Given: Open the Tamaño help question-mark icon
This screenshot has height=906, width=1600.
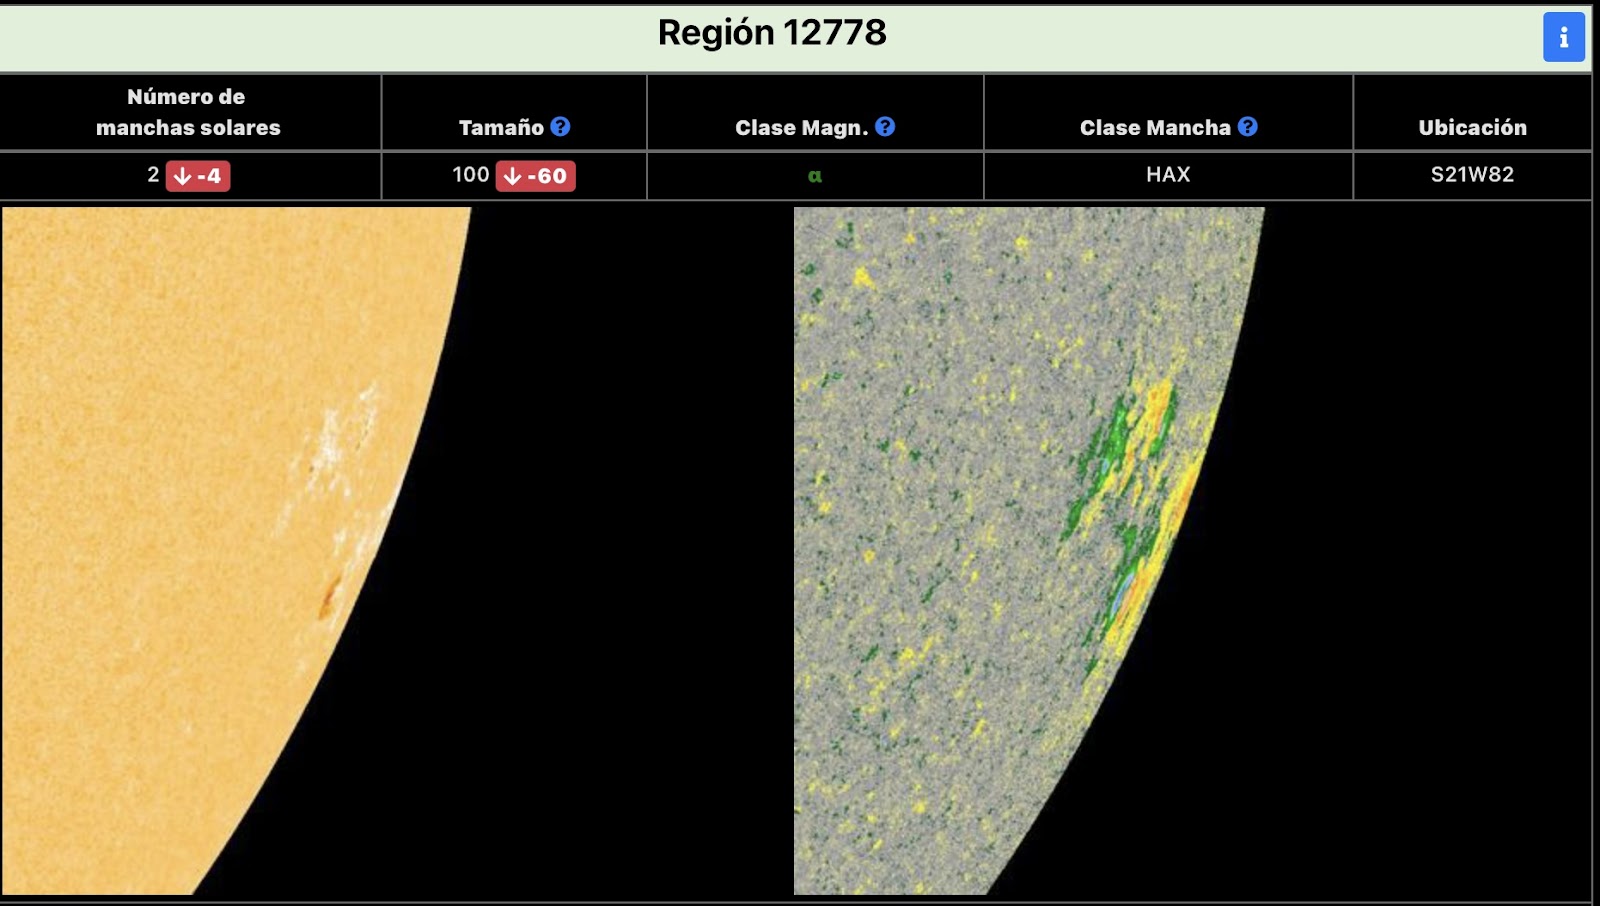Looking at the screenshot, I should point(561,126).
